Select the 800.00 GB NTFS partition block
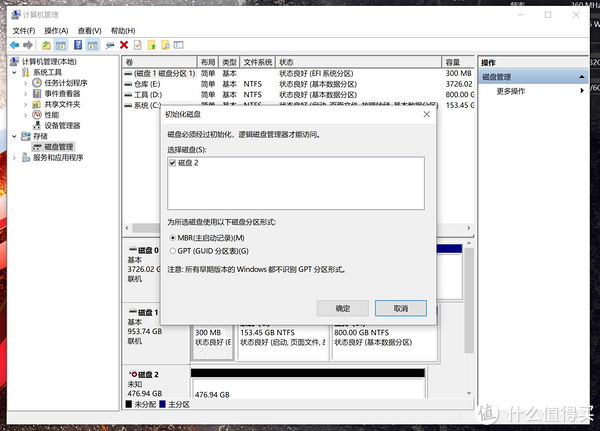The height and width of the screenshot is (431, 600). pos(384,344)
